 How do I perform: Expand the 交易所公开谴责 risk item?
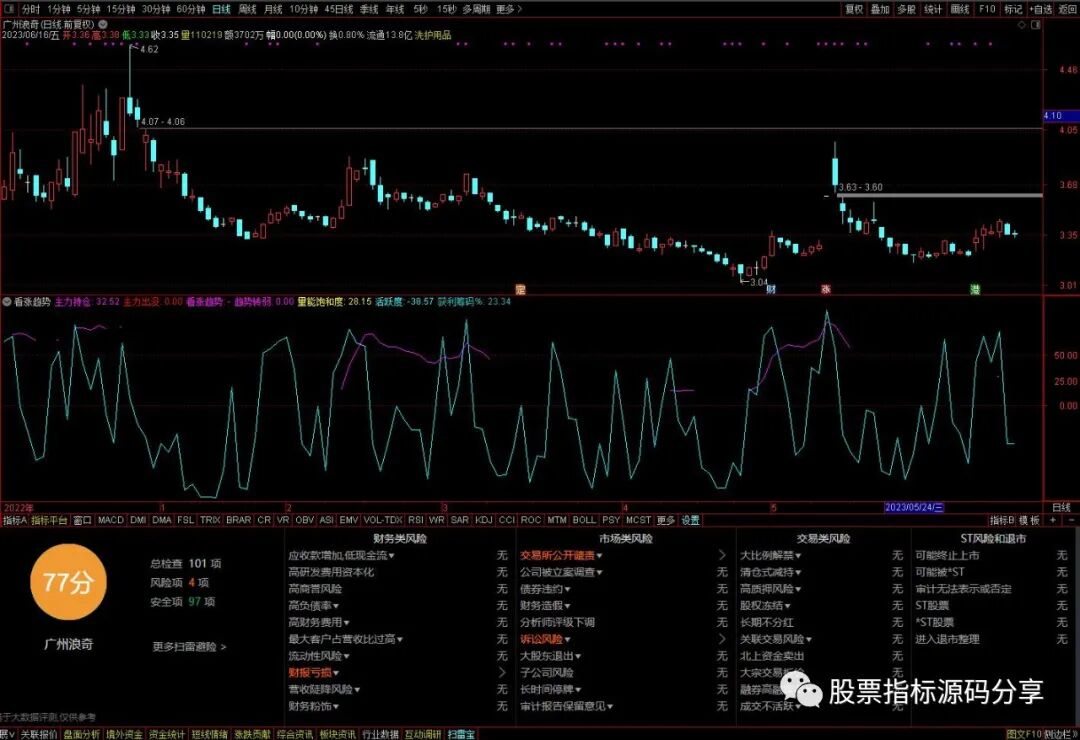561,555
